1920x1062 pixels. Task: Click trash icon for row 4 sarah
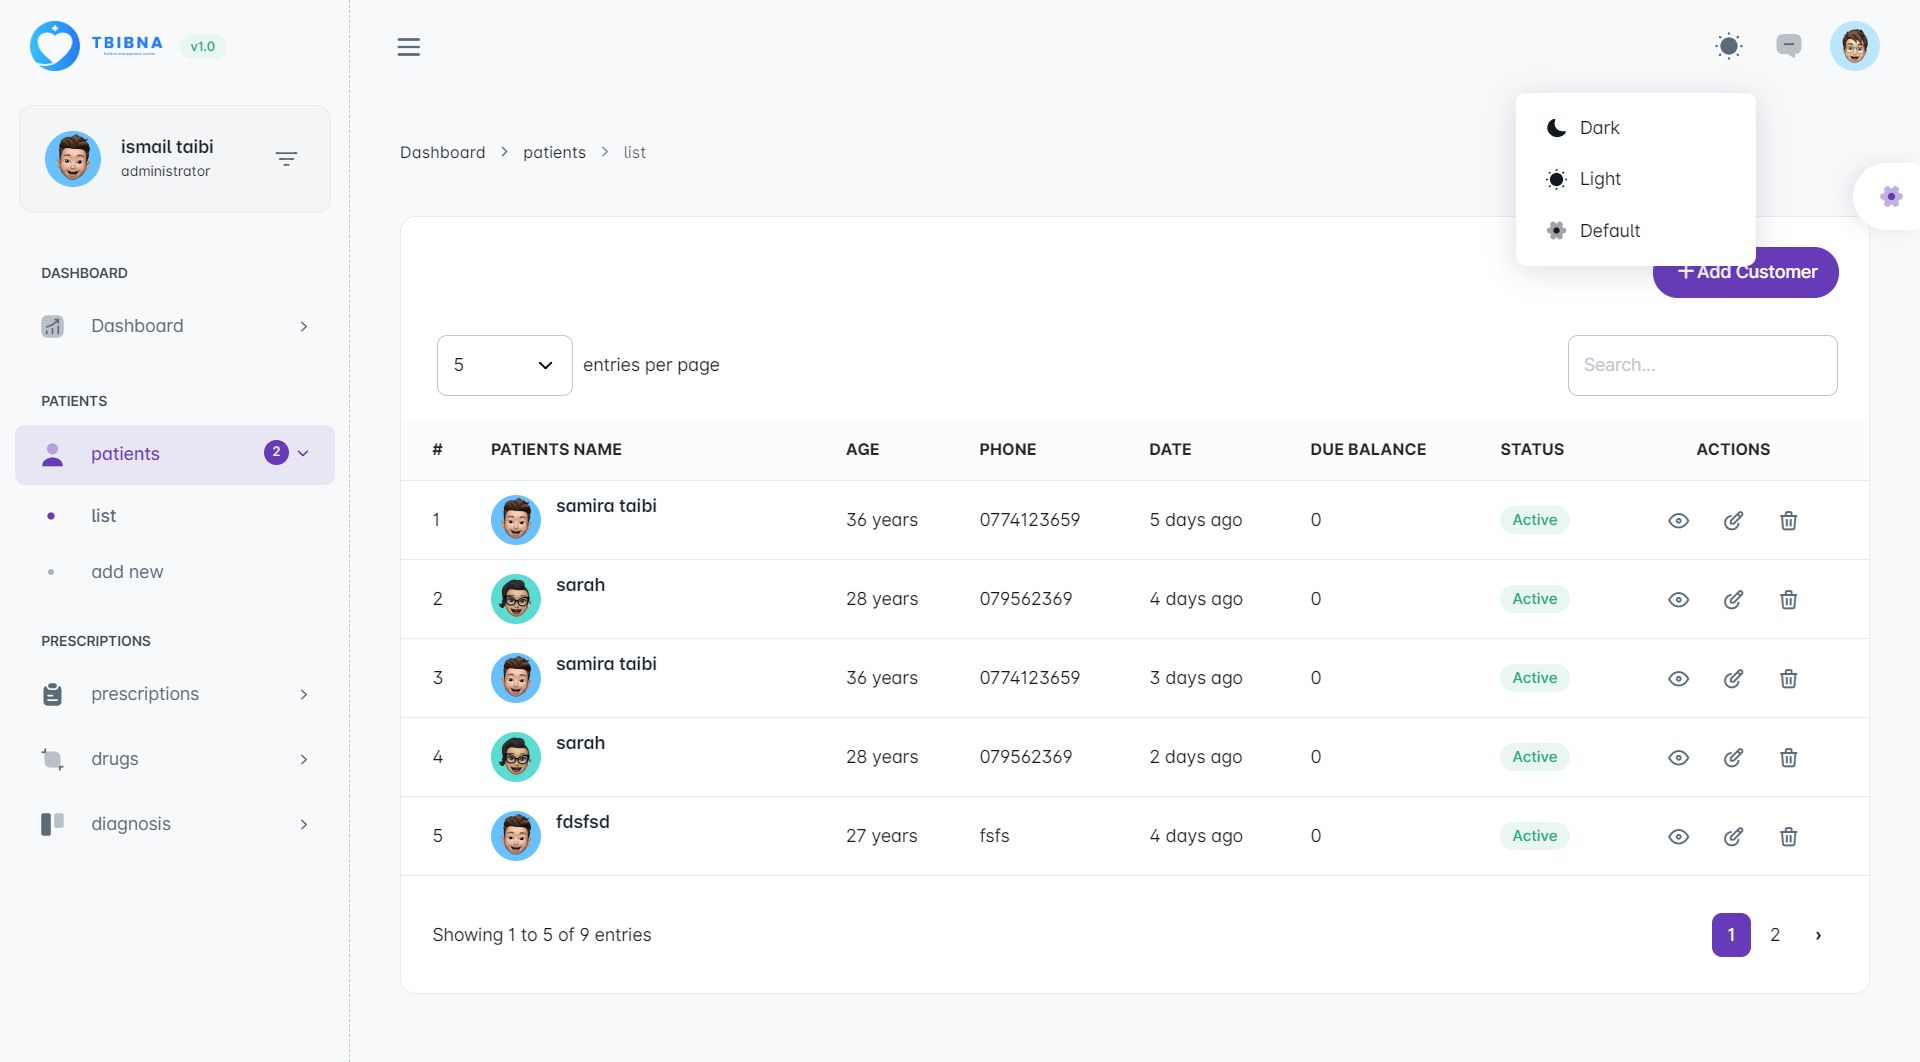pos(1788,757)
